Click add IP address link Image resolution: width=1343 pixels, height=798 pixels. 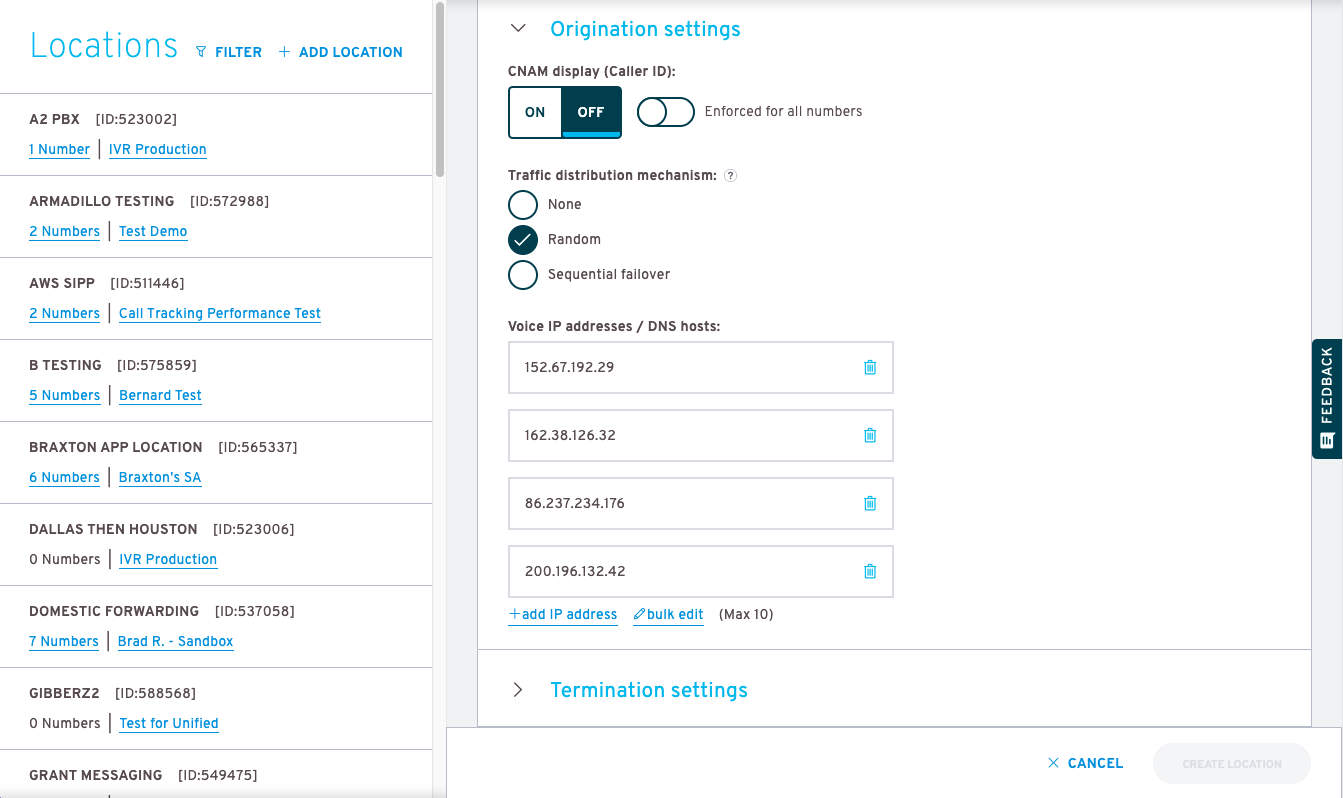click(563, 614)
